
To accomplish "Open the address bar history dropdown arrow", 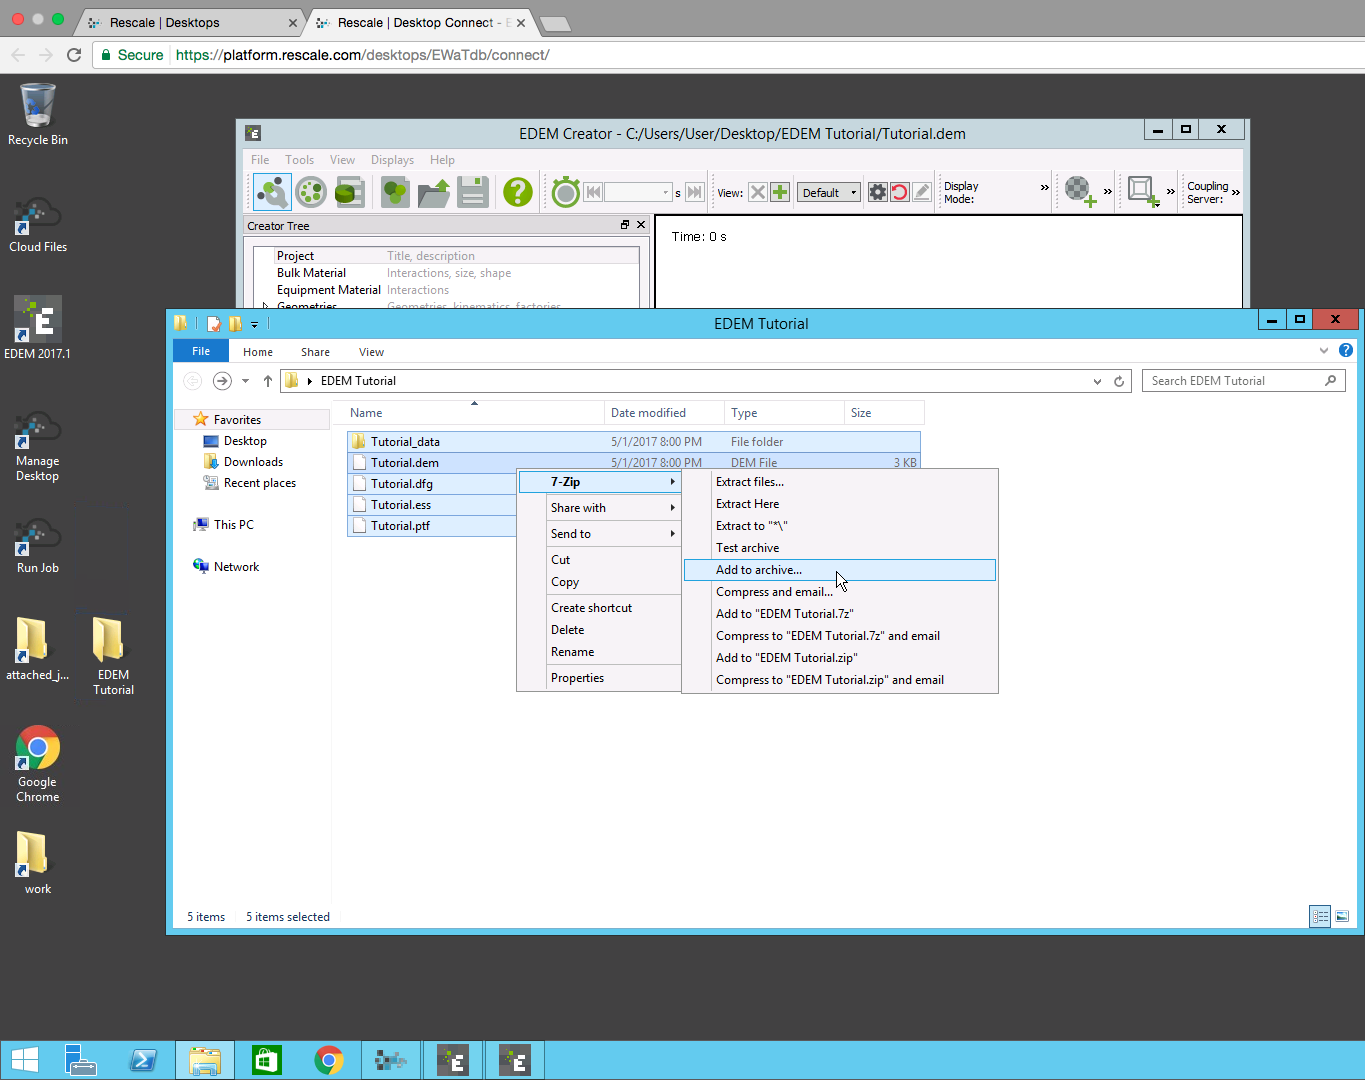I will (x=1097, y=381).
